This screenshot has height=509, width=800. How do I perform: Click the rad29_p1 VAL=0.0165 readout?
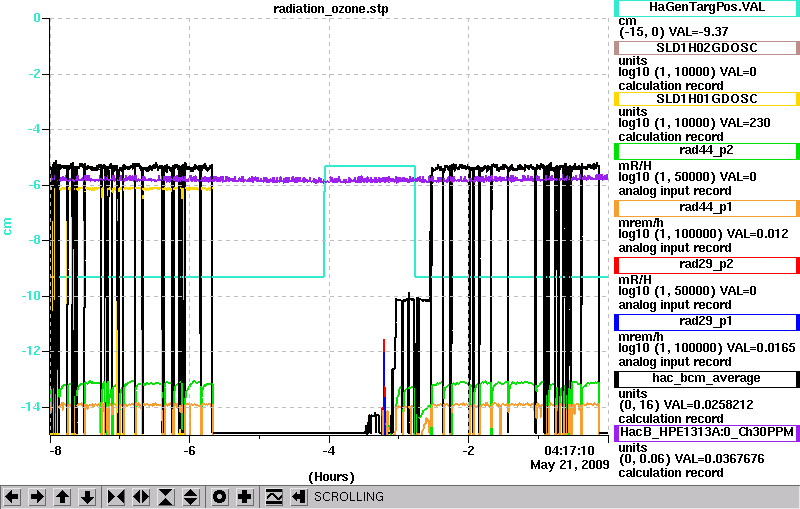tap(707, 348)
